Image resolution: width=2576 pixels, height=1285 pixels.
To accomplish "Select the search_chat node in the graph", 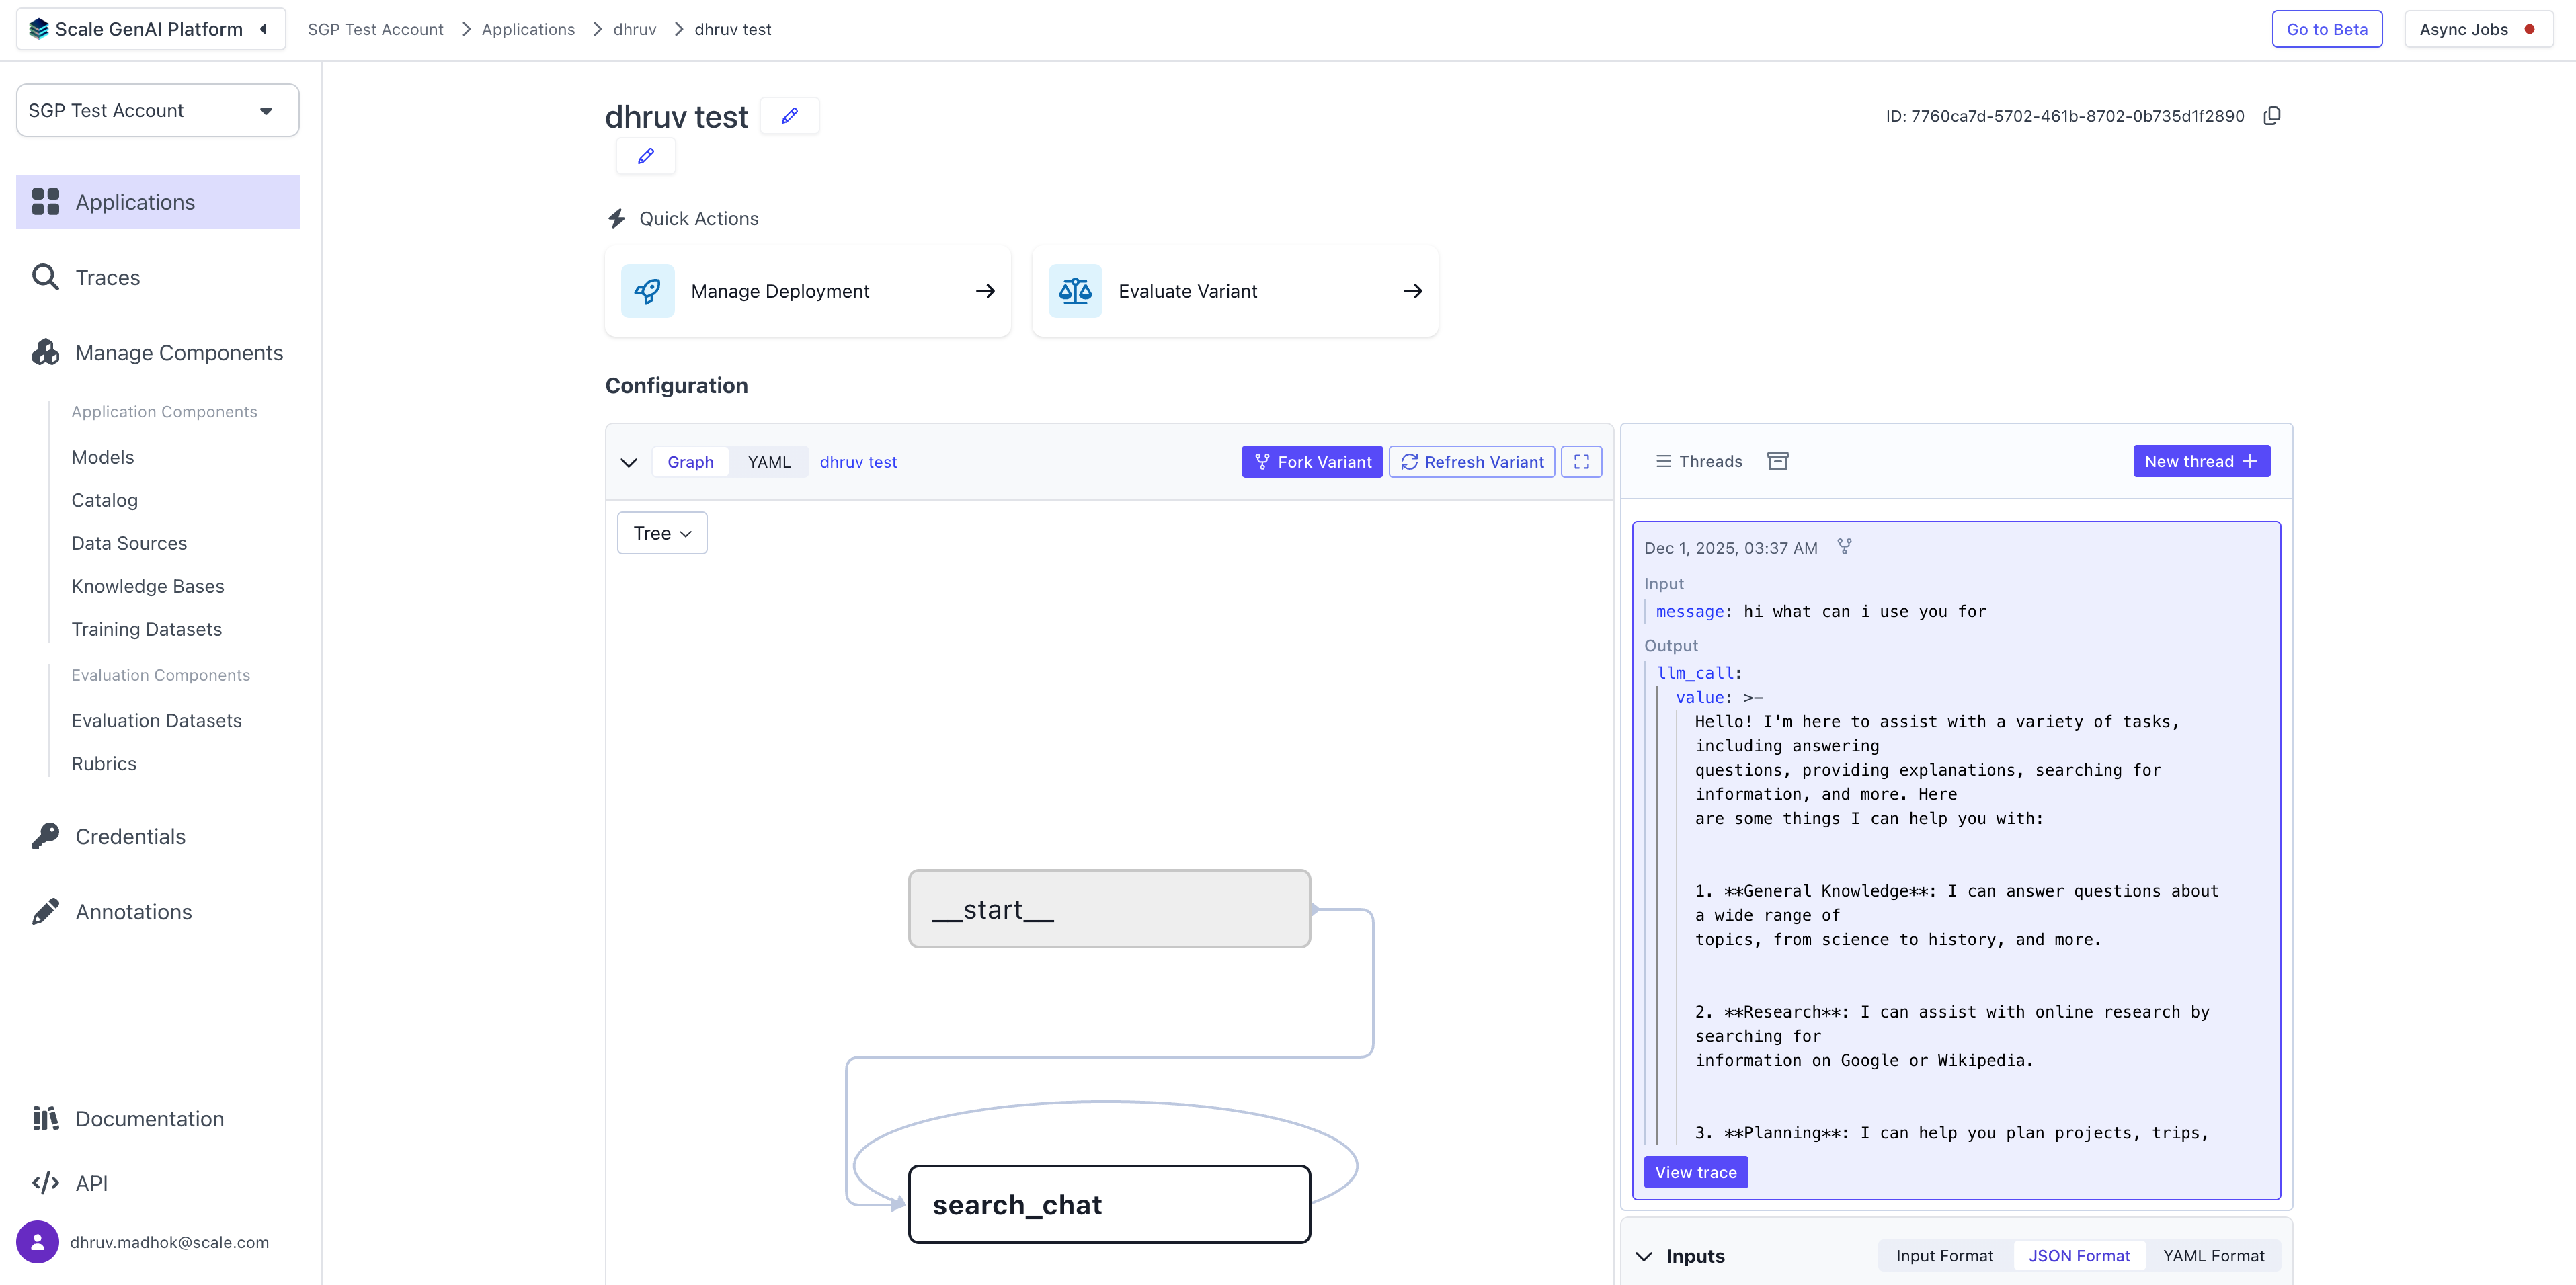I will [1108, 1204].
